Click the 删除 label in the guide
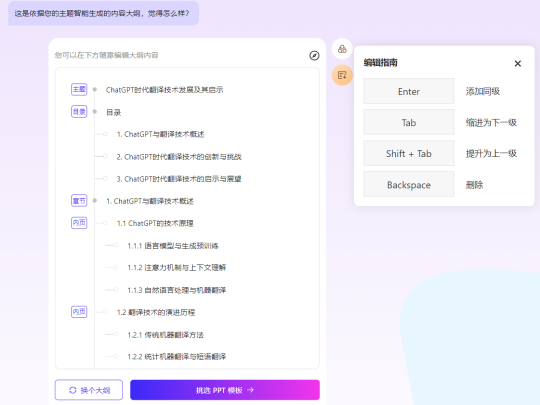Image resolution: width=540 pixels, height=405 pixels. click(x=474, y=185)
